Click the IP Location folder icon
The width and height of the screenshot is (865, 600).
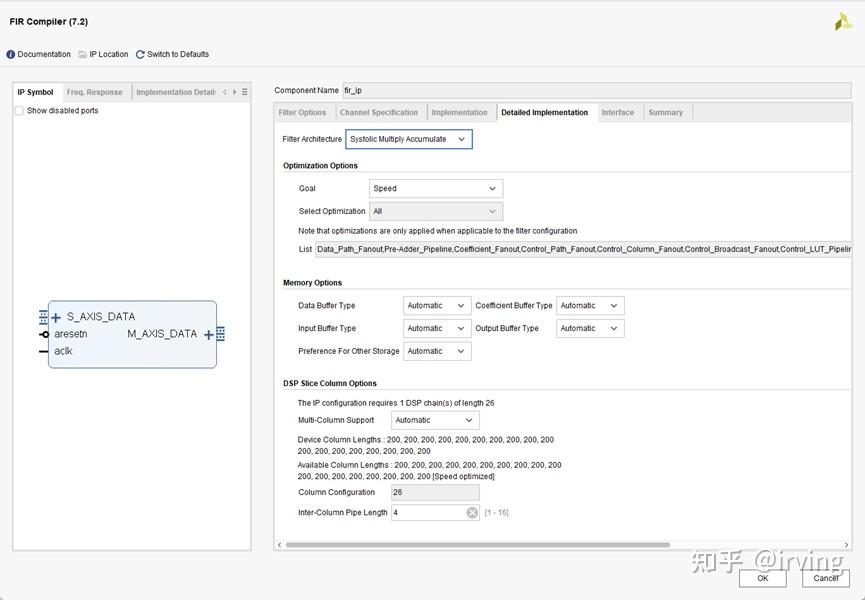pyautogui.click(x=83, y=55)
